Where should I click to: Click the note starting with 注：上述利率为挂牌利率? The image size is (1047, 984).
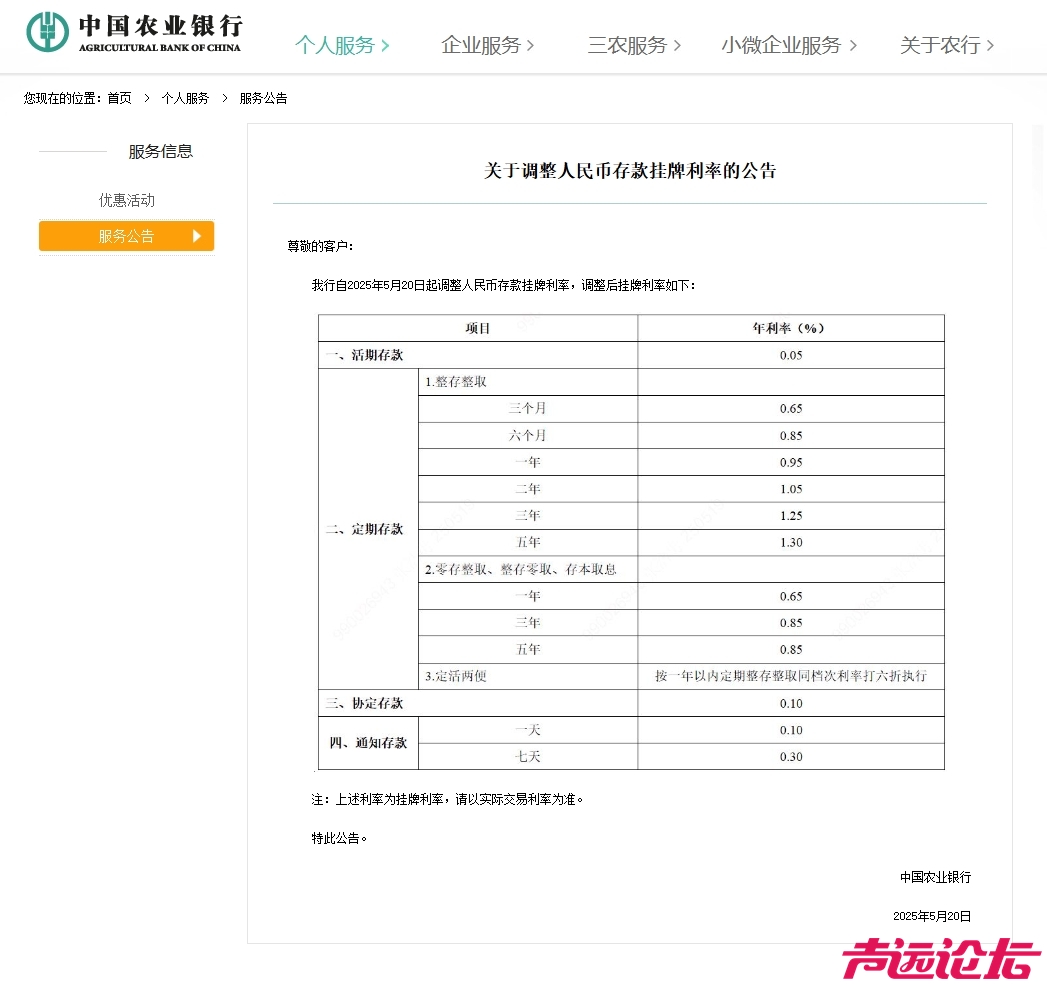(x=447, y=799)
